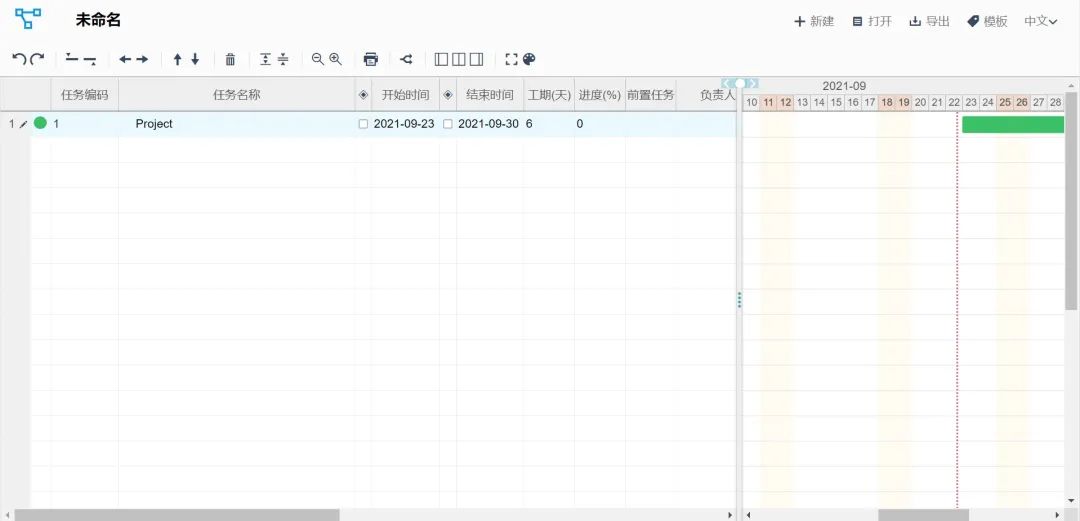The image size is (1080, 521).
Task: Tick the end milestone checkbox for Project
Action: pyautogui.click(x=448, y=124)
